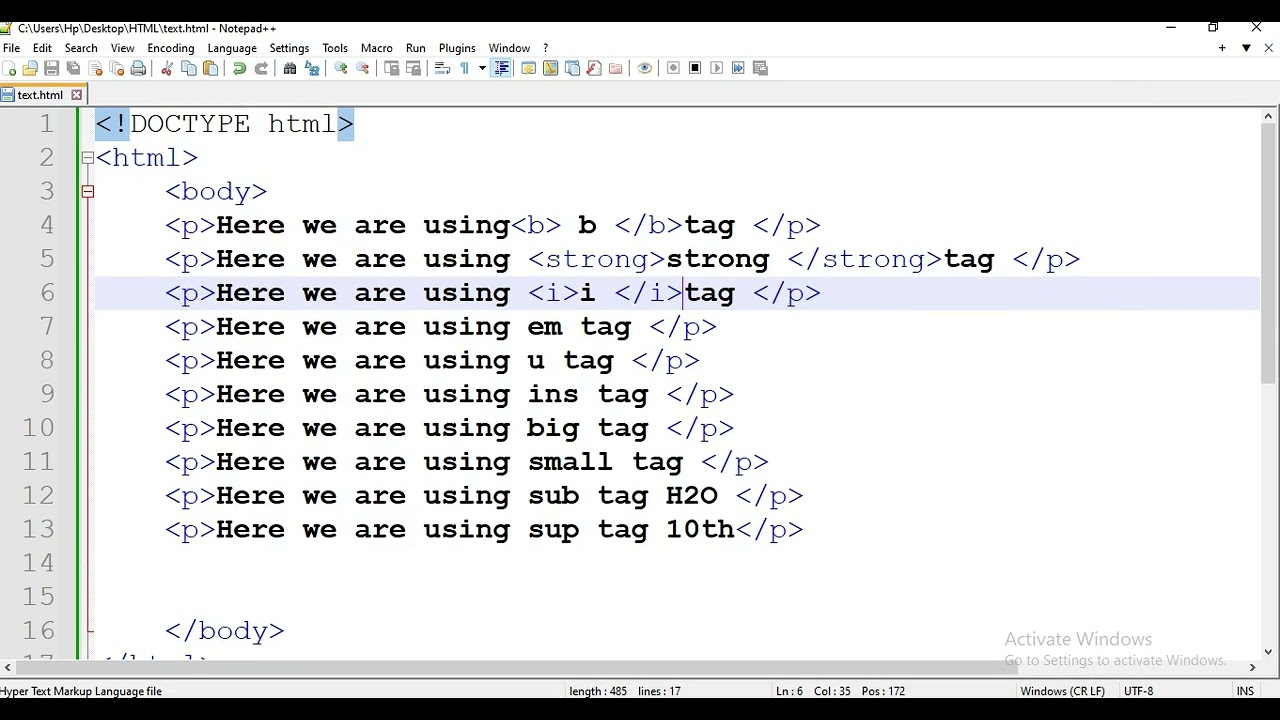Open Find with the binoculars icon
Screen dimensions: 1280x720
(290, 68)
